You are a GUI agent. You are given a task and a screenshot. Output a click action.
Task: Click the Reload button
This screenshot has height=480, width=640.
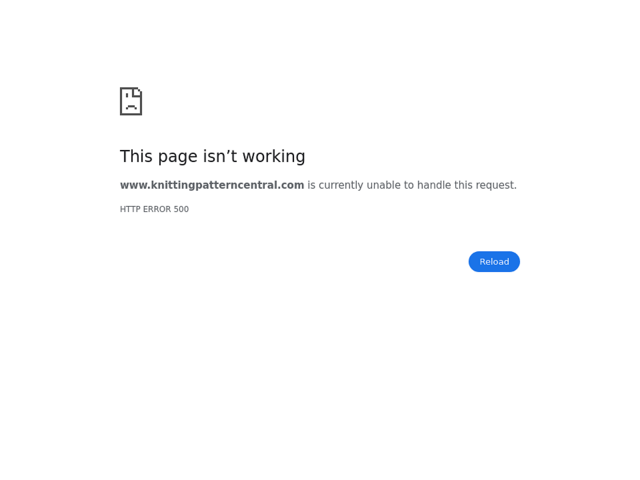(x=494, y=262)
